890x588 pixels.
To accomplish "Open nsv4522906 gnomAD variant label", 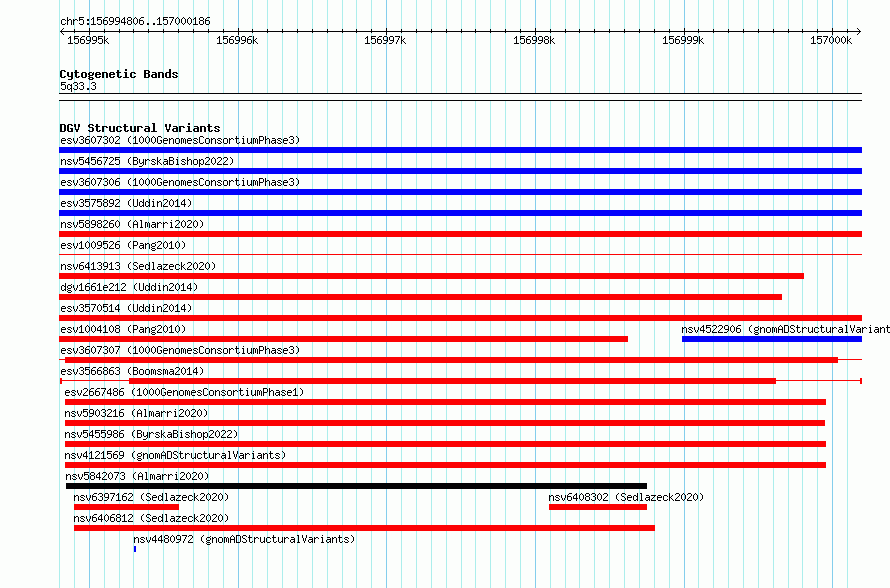I will pyautogui.click(x=786, y=329).
